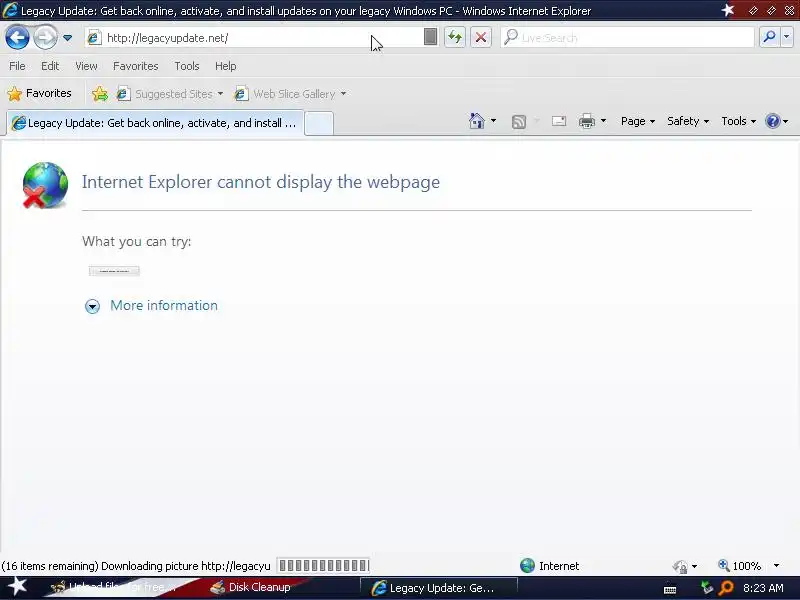Open the Tools command bar menu
Viewport: 800px width, 600px height.
tap(738, 121)
